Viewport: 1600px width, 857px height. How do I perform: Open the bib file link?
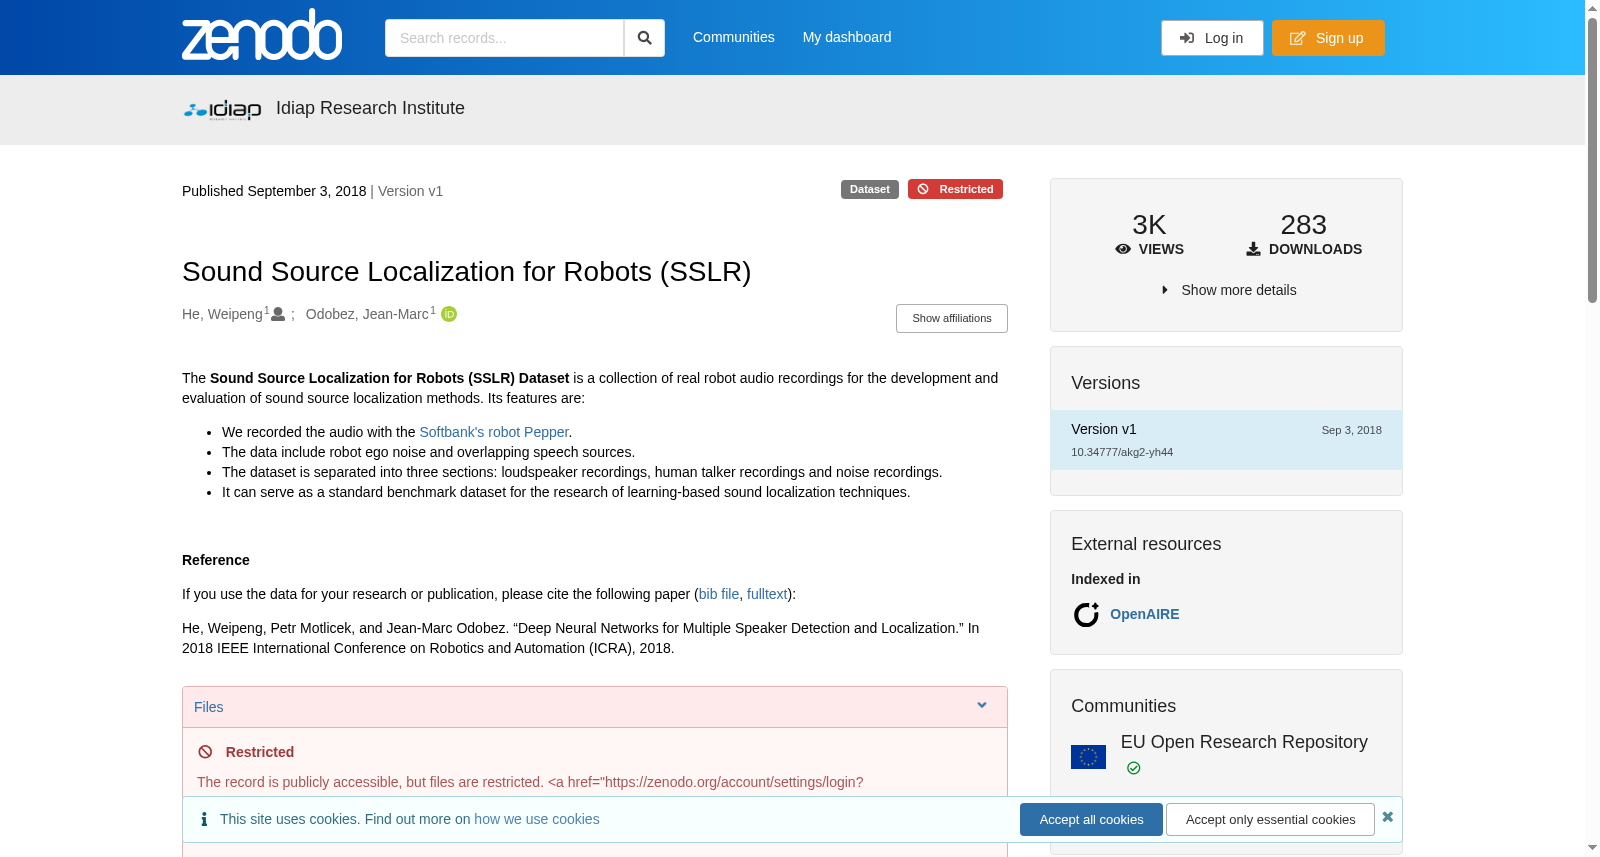point(719,594)
